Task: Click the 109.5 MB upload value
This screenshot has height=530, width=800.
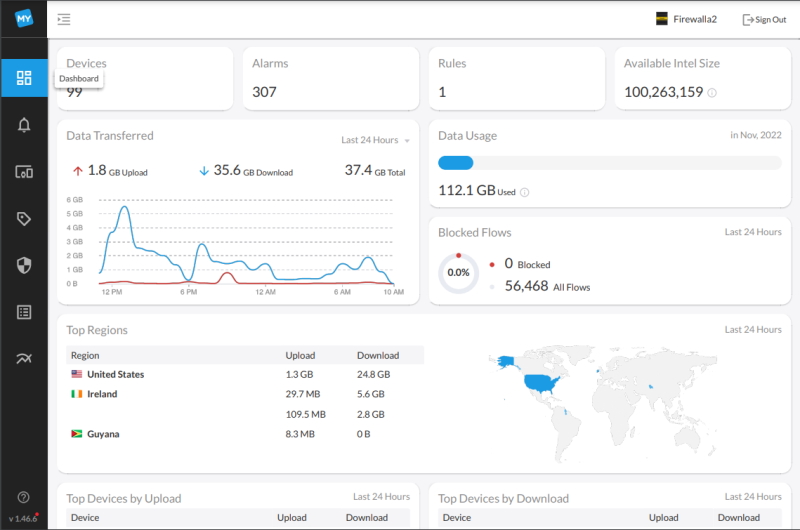Action: click(x=305, y=414)
